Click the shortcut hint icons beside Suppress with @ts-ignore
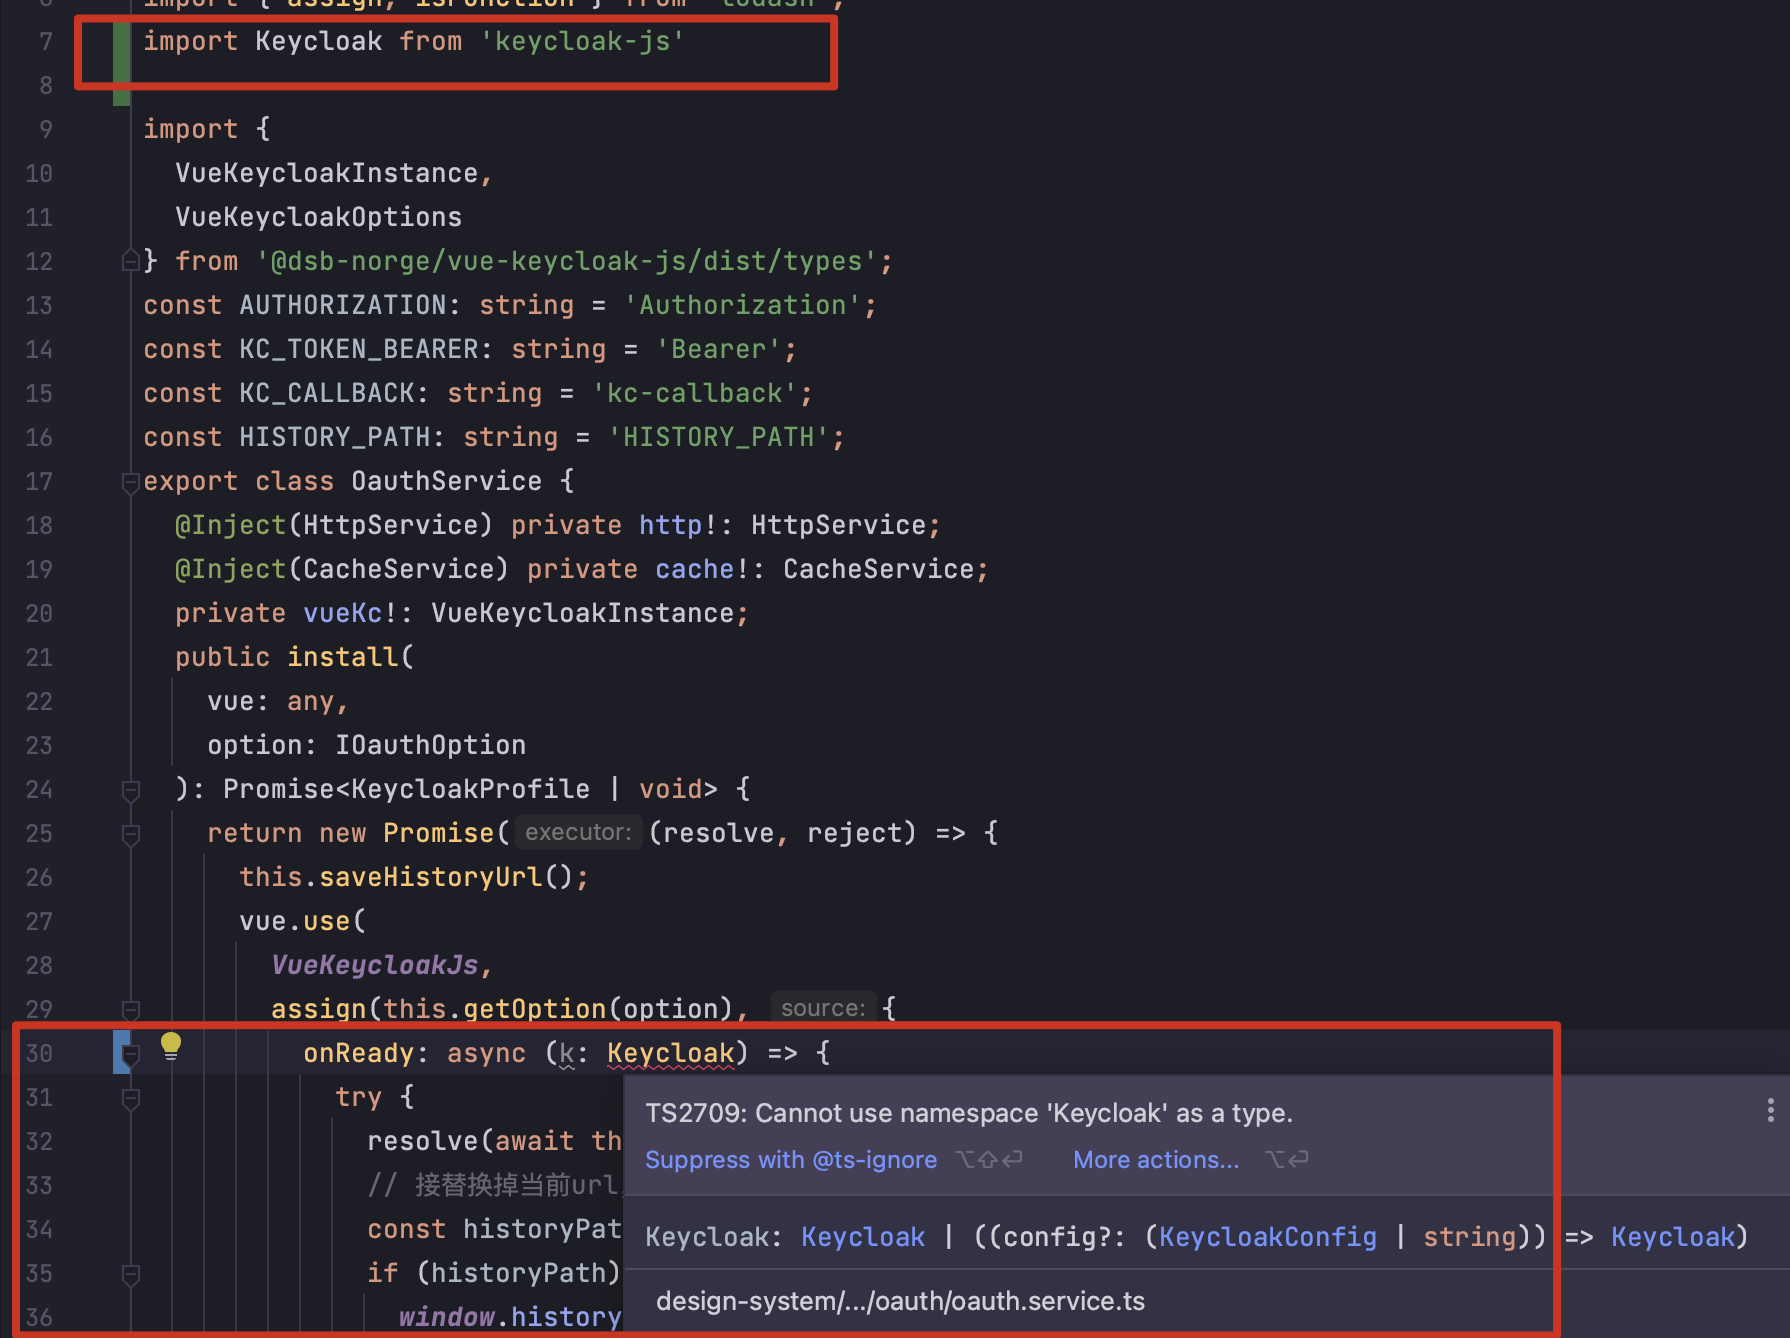Screen dimensions: 1790x1338 click(988, 1160)
